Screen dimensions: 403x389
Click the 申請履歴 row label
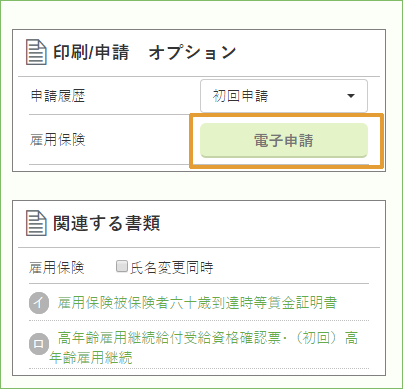58,96
